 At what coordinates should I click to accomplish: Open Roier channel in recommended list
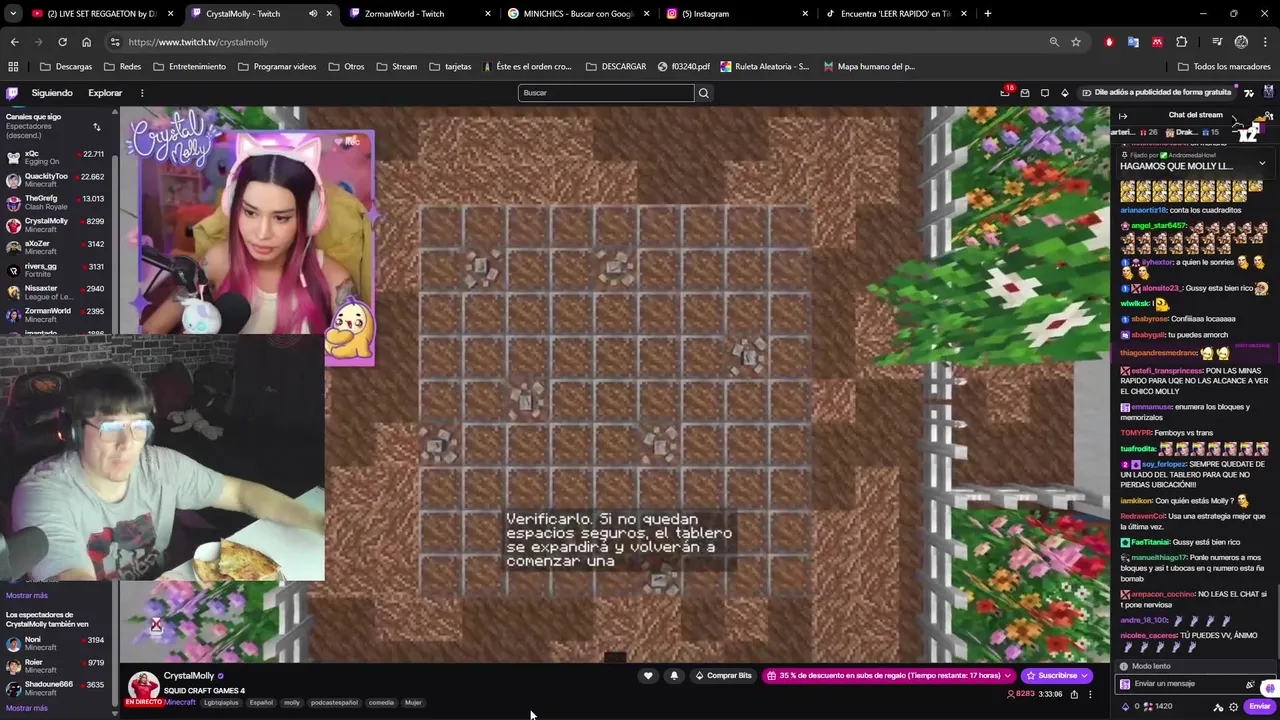55,666
